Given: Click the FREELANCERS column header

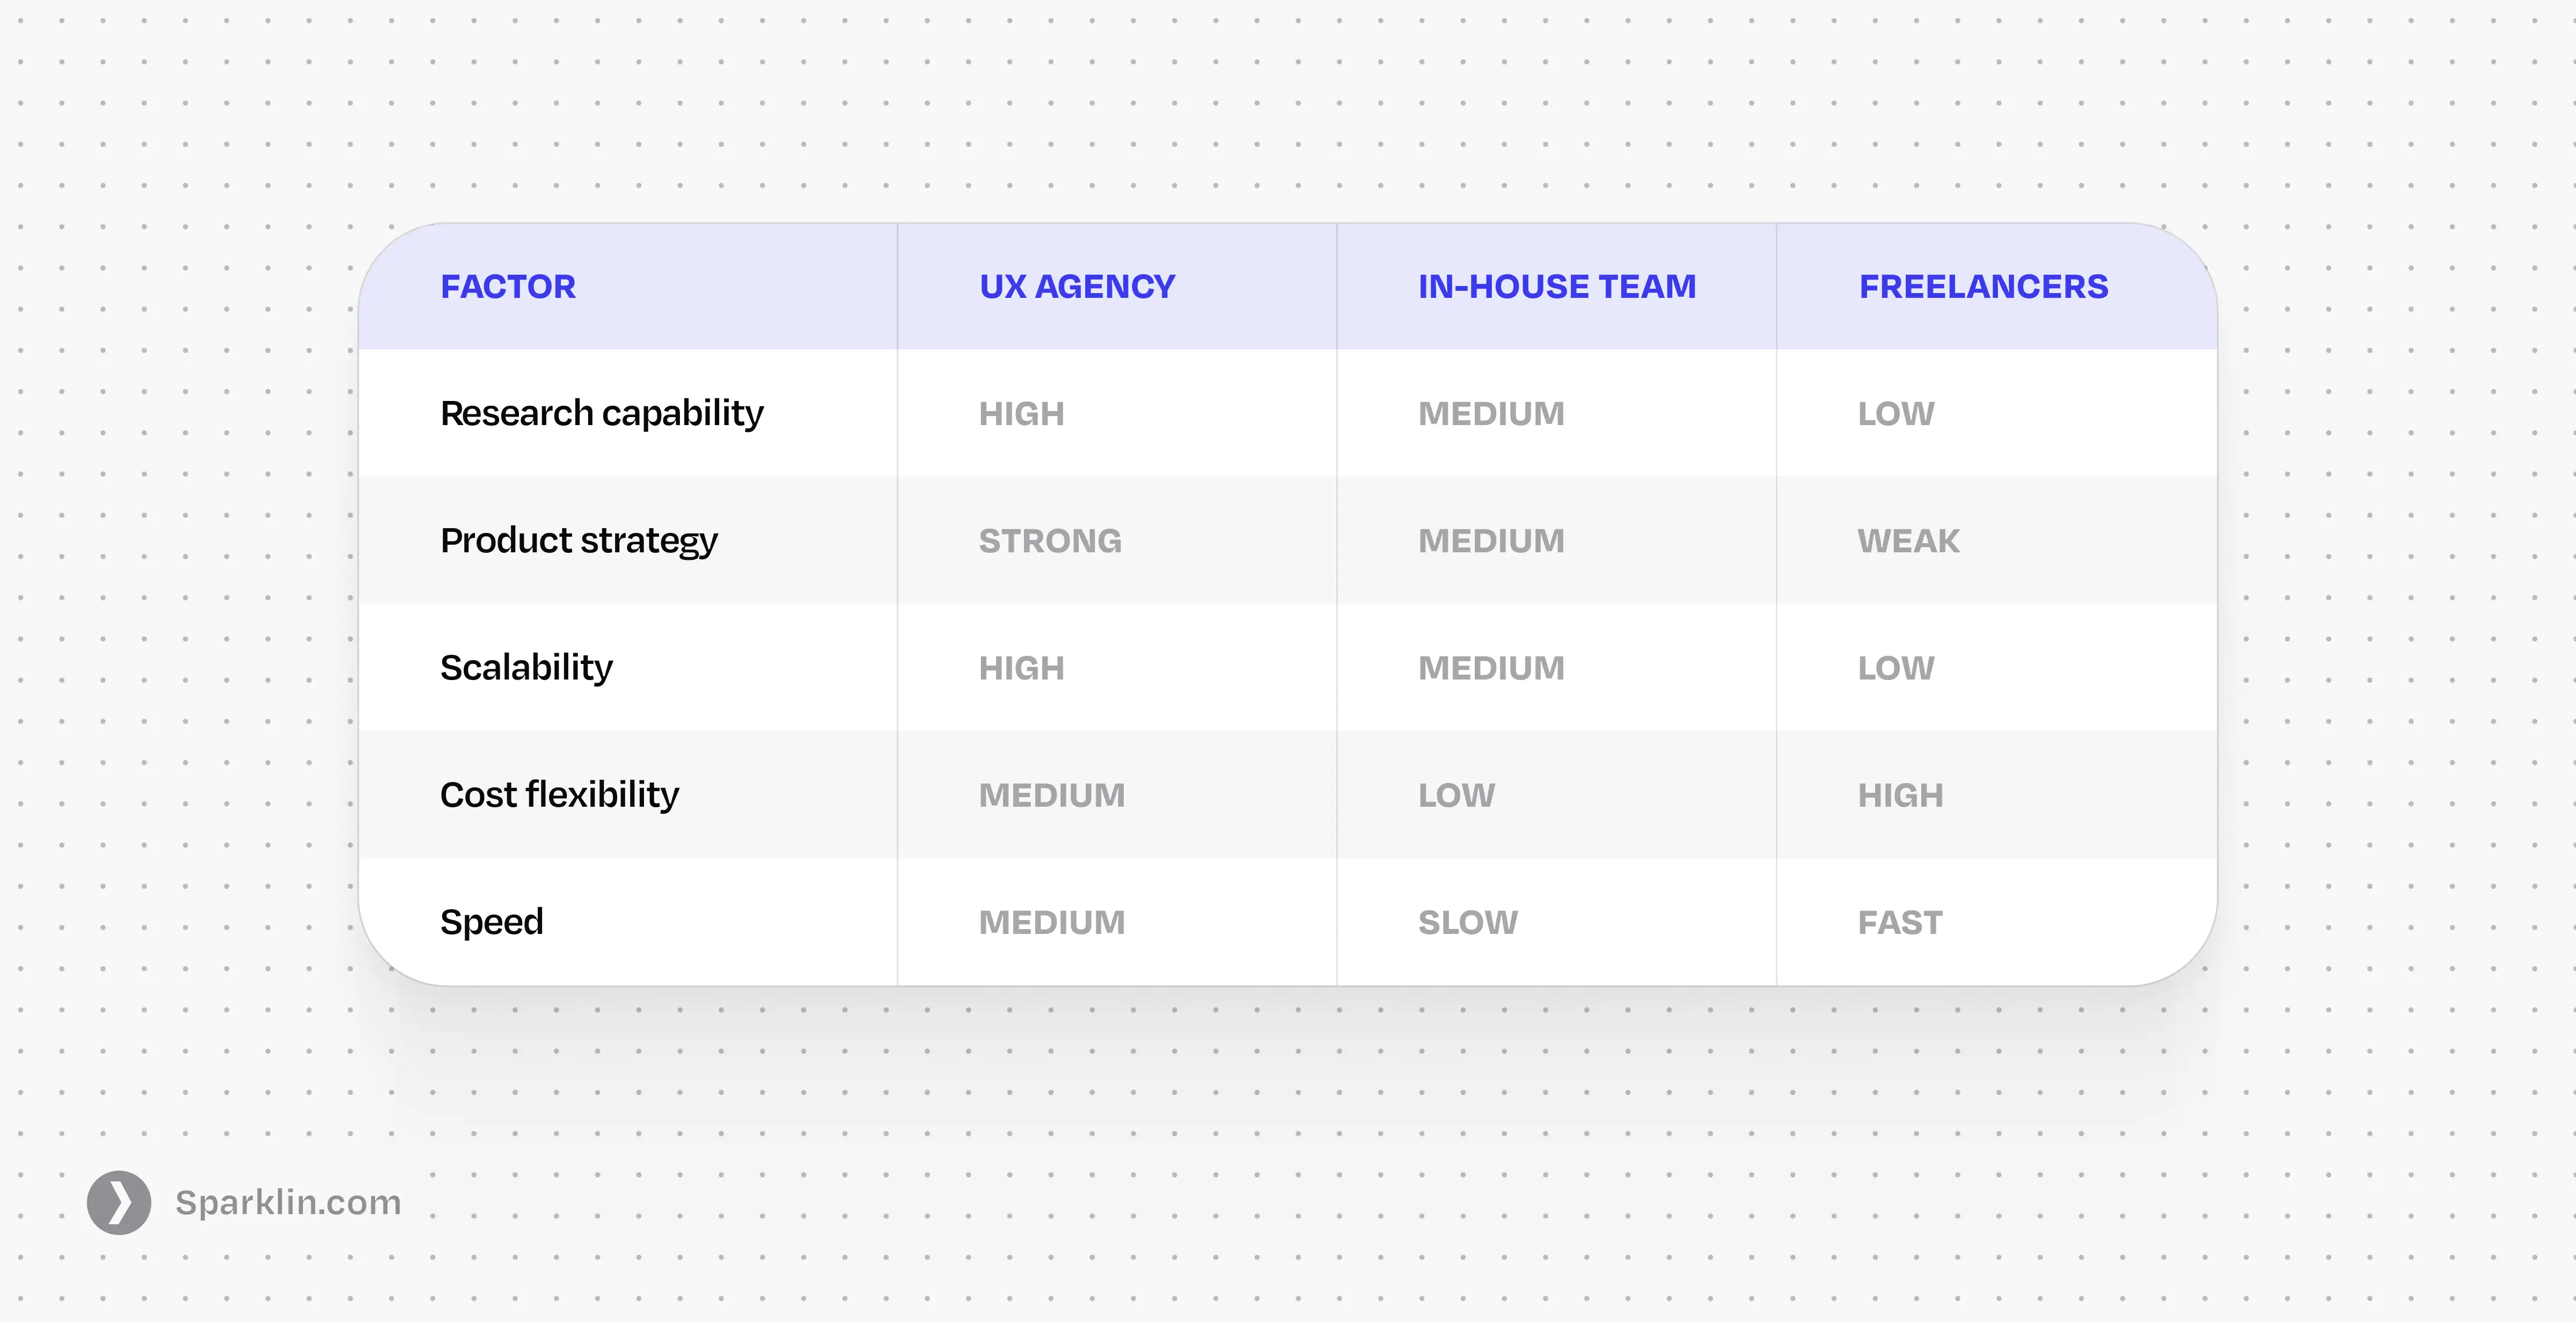Looking at the screenshot, I should tap(1983, 287).
